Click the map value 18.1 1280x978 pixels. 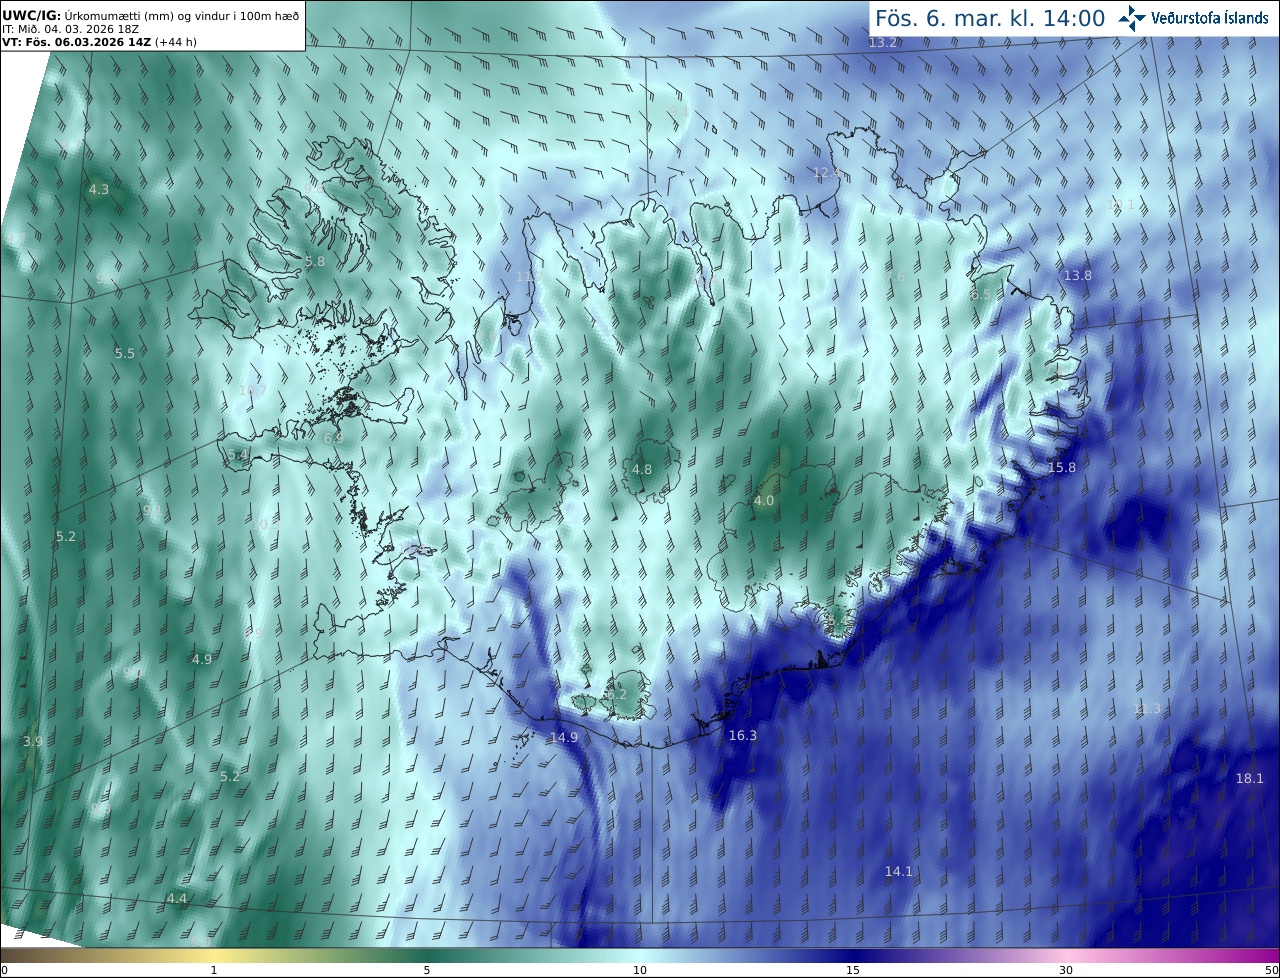(x=1249, y=778)
